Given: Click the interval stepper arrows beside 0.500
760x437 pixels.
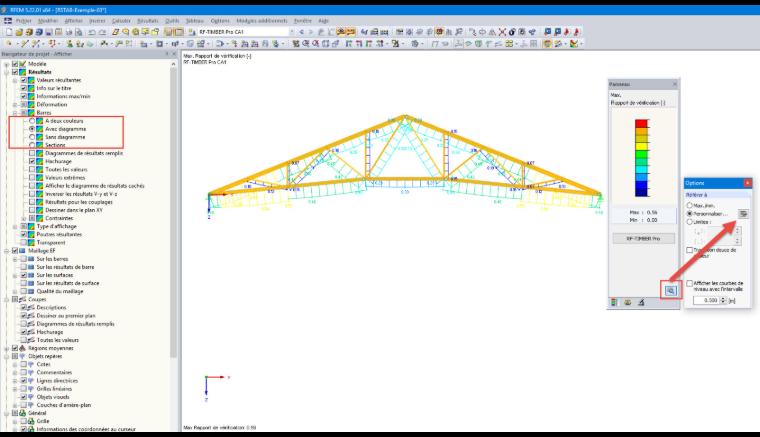Looking at the screenshot, I should coord(723,300).
